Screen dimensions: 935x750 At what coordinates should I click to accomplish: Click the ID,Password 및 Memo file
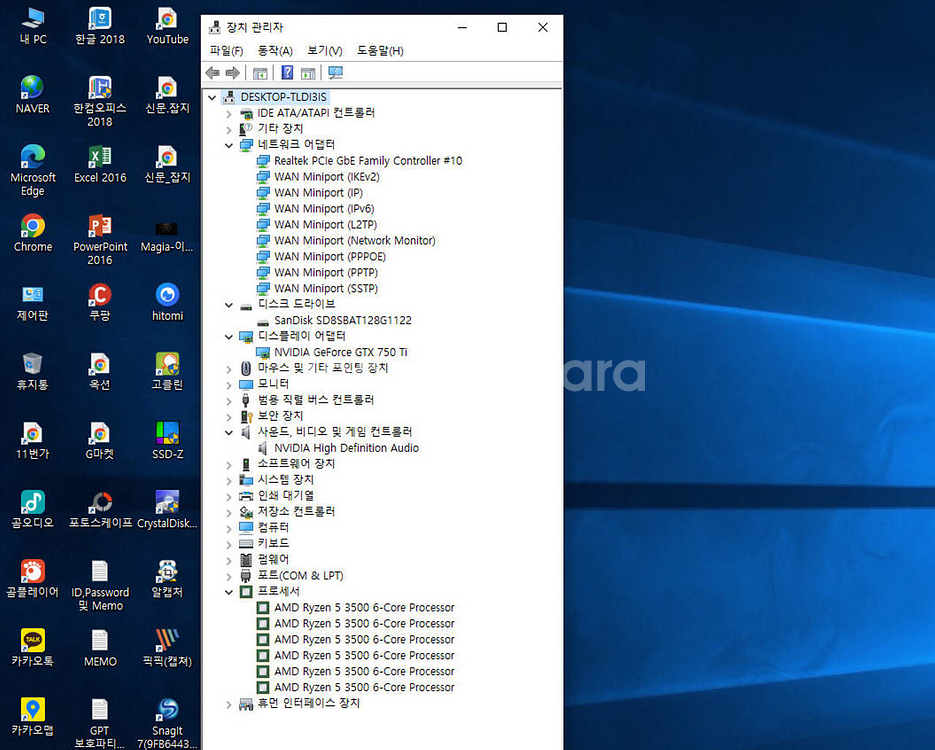[x=100, y=585]
